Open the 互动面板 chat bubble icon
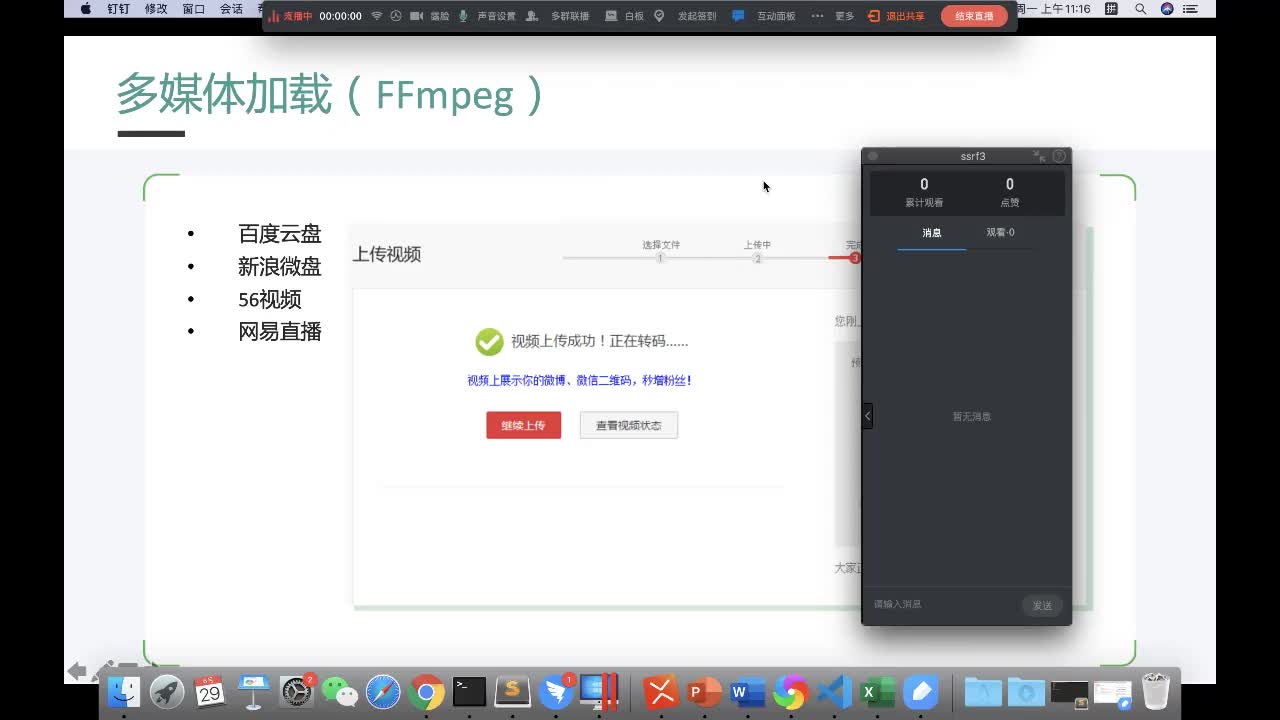 pyautogui.click(x=738, y=16)
